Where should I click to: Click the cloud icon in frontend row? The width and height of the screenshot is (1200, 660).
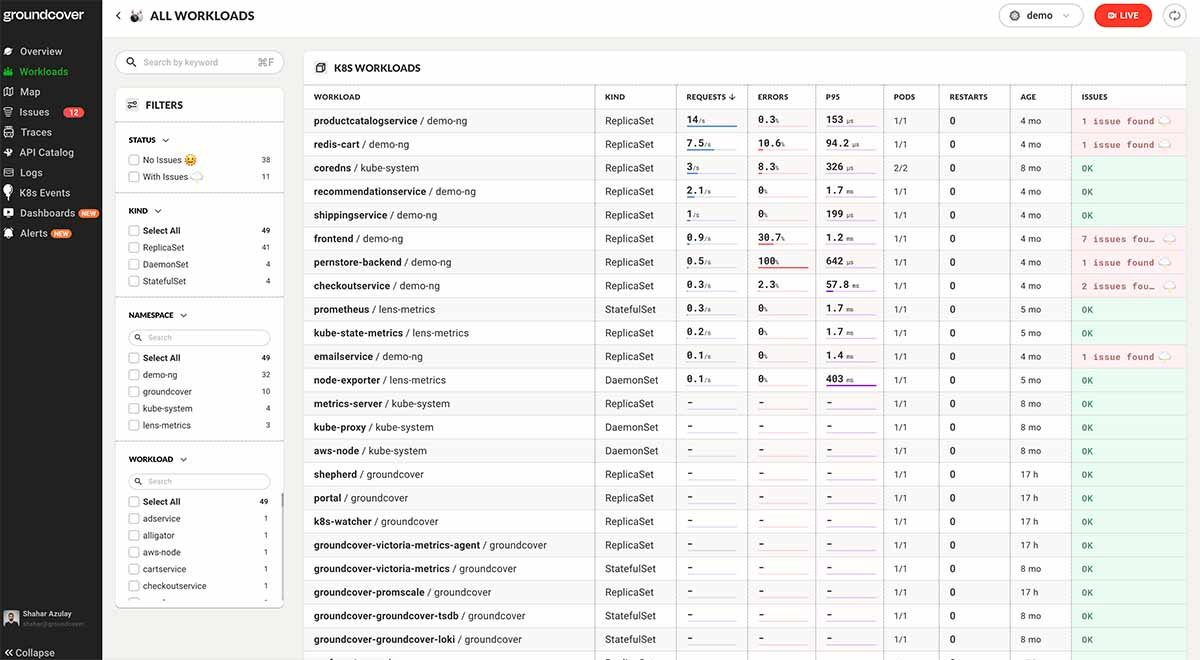coord(1168,239)
